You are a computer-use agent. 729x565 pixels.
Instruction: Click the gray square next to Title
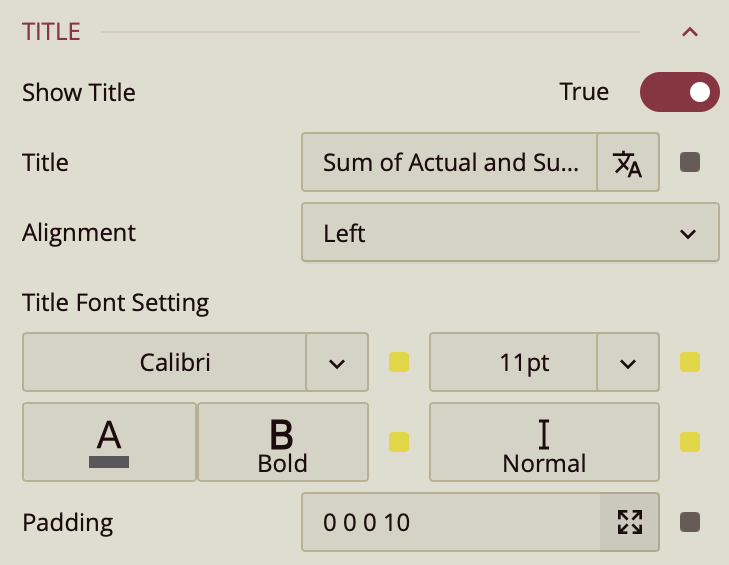tap(689, 162)
